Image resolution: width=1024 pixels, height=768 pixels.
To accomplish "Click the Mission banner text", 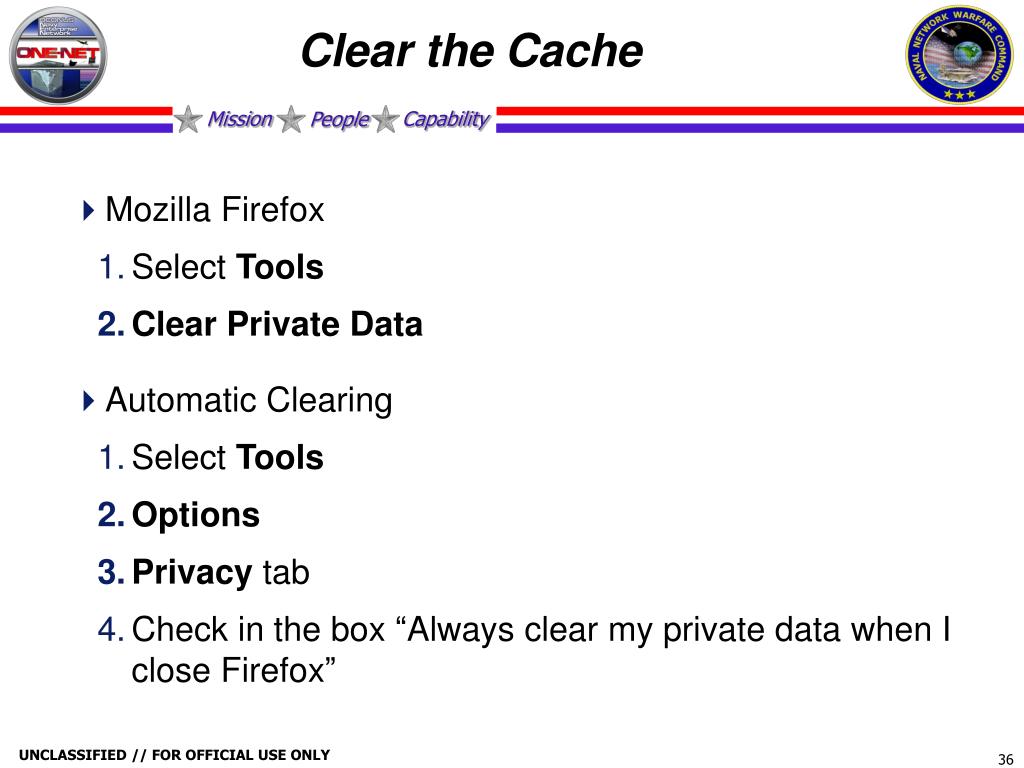I will [240, 120].
